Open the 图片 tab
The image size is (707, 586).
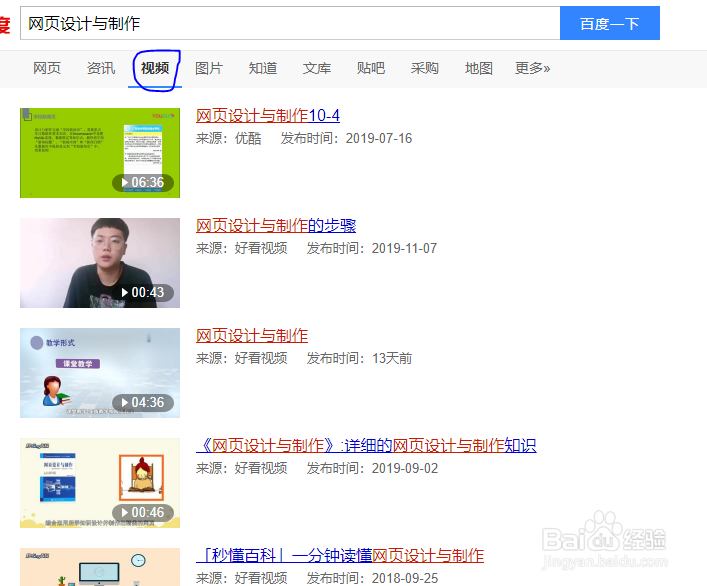[x=209, y=68]
